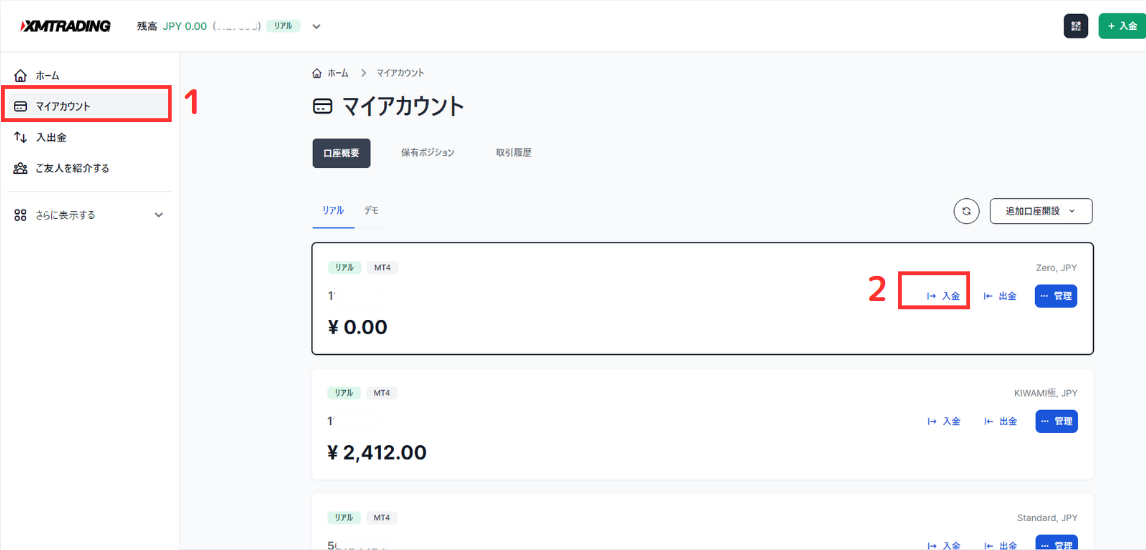Expand the balance account dropdown chevron
Image resolution: width=1146 pixels, height=550 pixels.
(x=317, y=26)
